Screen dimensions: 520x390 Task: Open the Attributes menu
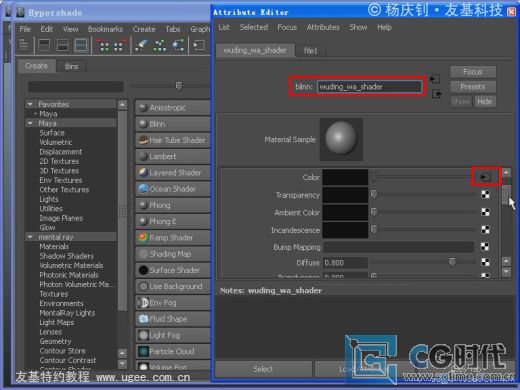[x=323, y=27]
